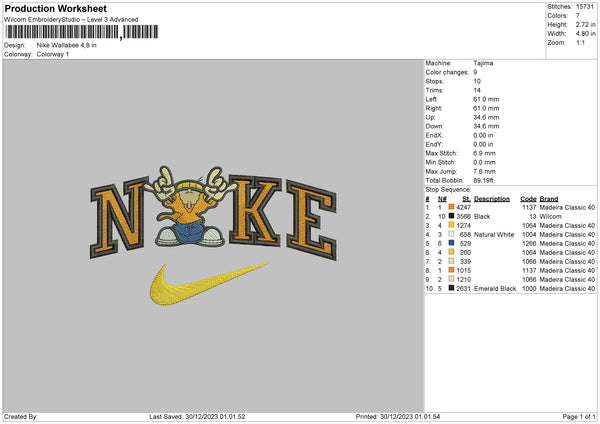Select the Machine value 'Tajima'
Viewport: 600px width, 424px height.
coord(483,63)
